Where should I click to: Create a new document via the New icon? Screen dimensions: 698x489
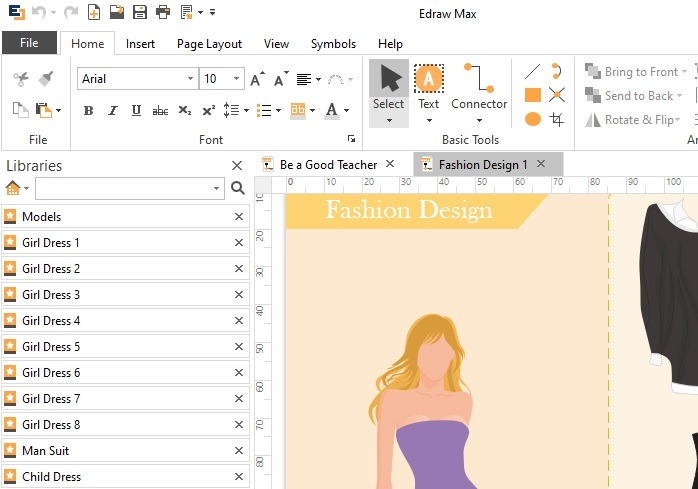[93, 12]
